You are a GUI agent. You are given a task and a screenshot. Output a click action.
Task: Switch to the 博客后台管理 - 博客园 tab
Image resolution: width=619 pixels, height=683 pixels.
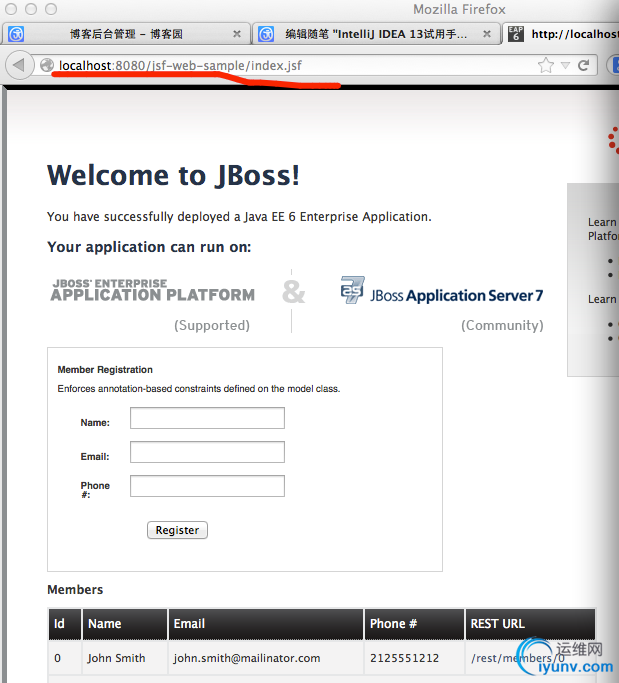pos(126,34)
